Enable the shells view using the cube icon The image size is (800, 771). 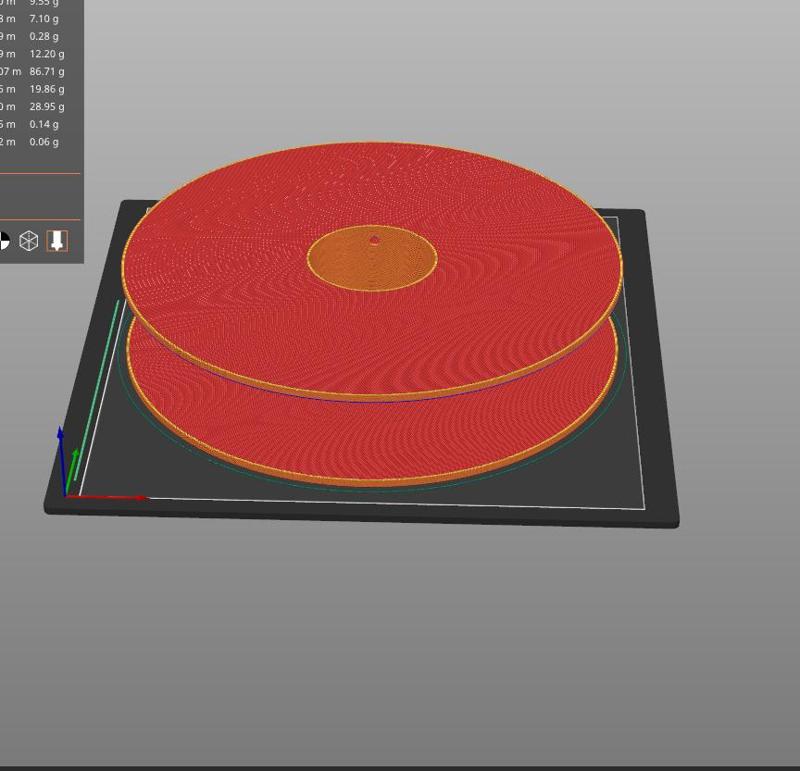tap(28, 239)
